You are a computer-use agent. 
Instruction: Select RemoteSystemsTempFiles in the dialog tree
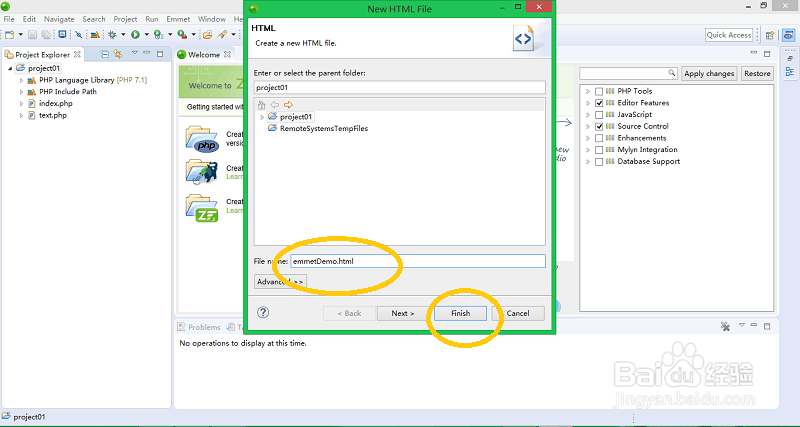point(324,129)
